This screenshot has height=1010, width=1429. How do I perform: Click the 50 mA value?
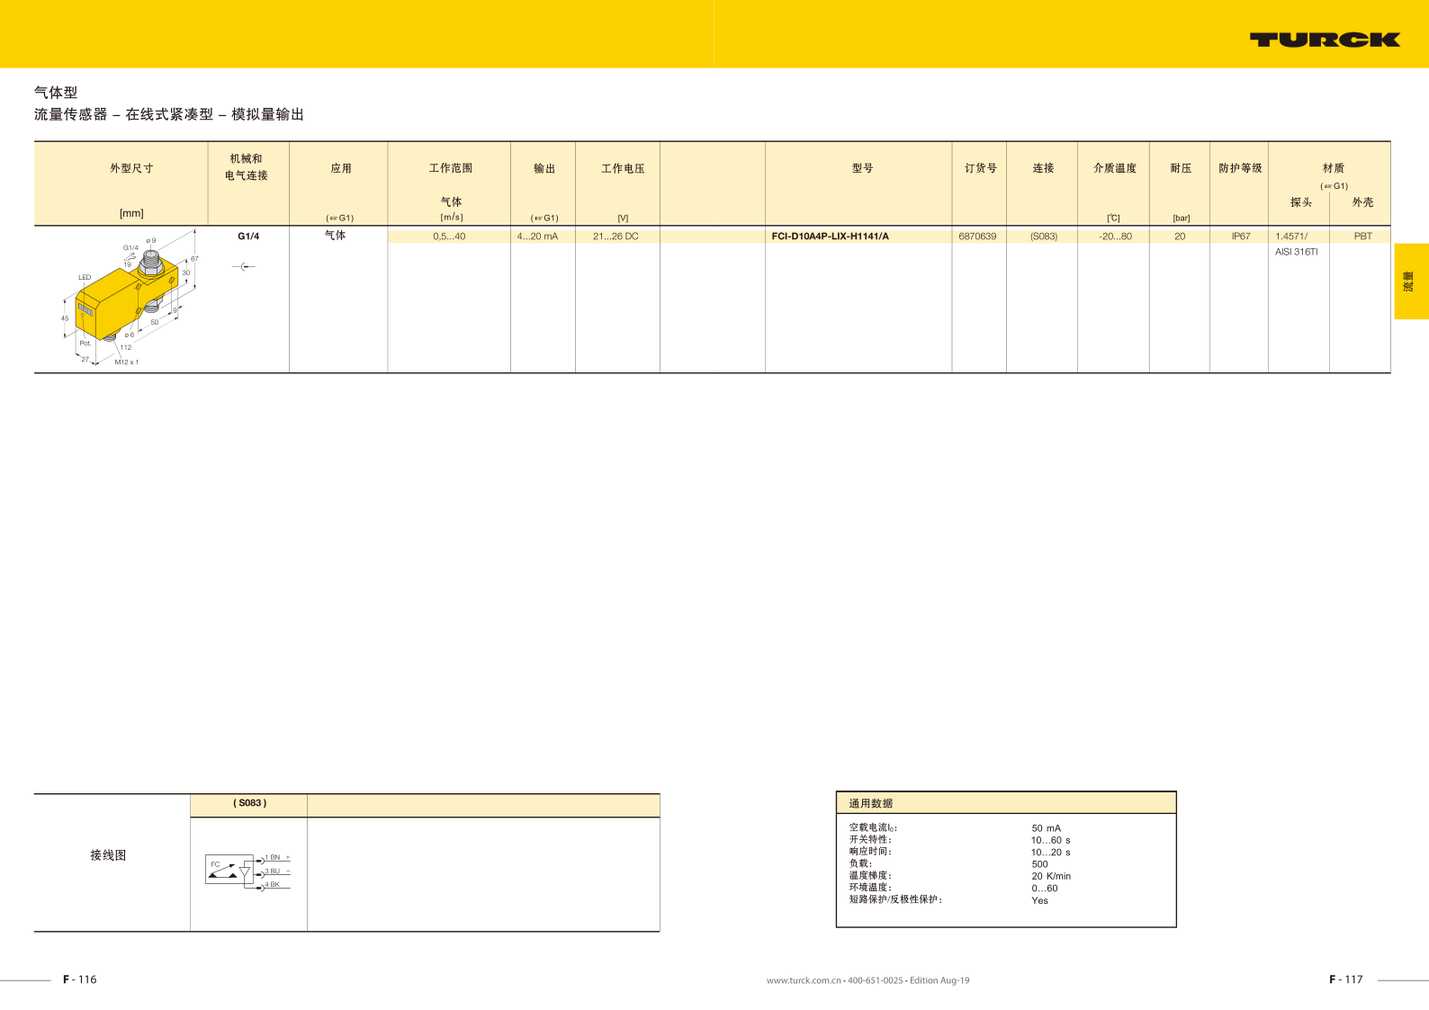[1046, 828]
